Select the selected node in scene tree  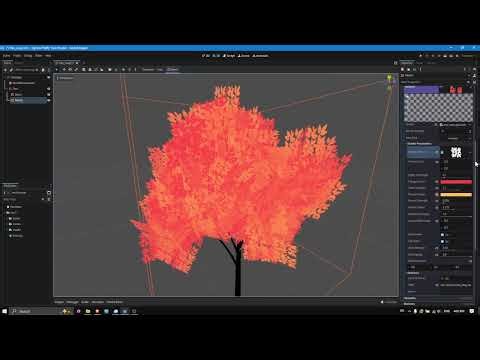click(x=28, y=100)
